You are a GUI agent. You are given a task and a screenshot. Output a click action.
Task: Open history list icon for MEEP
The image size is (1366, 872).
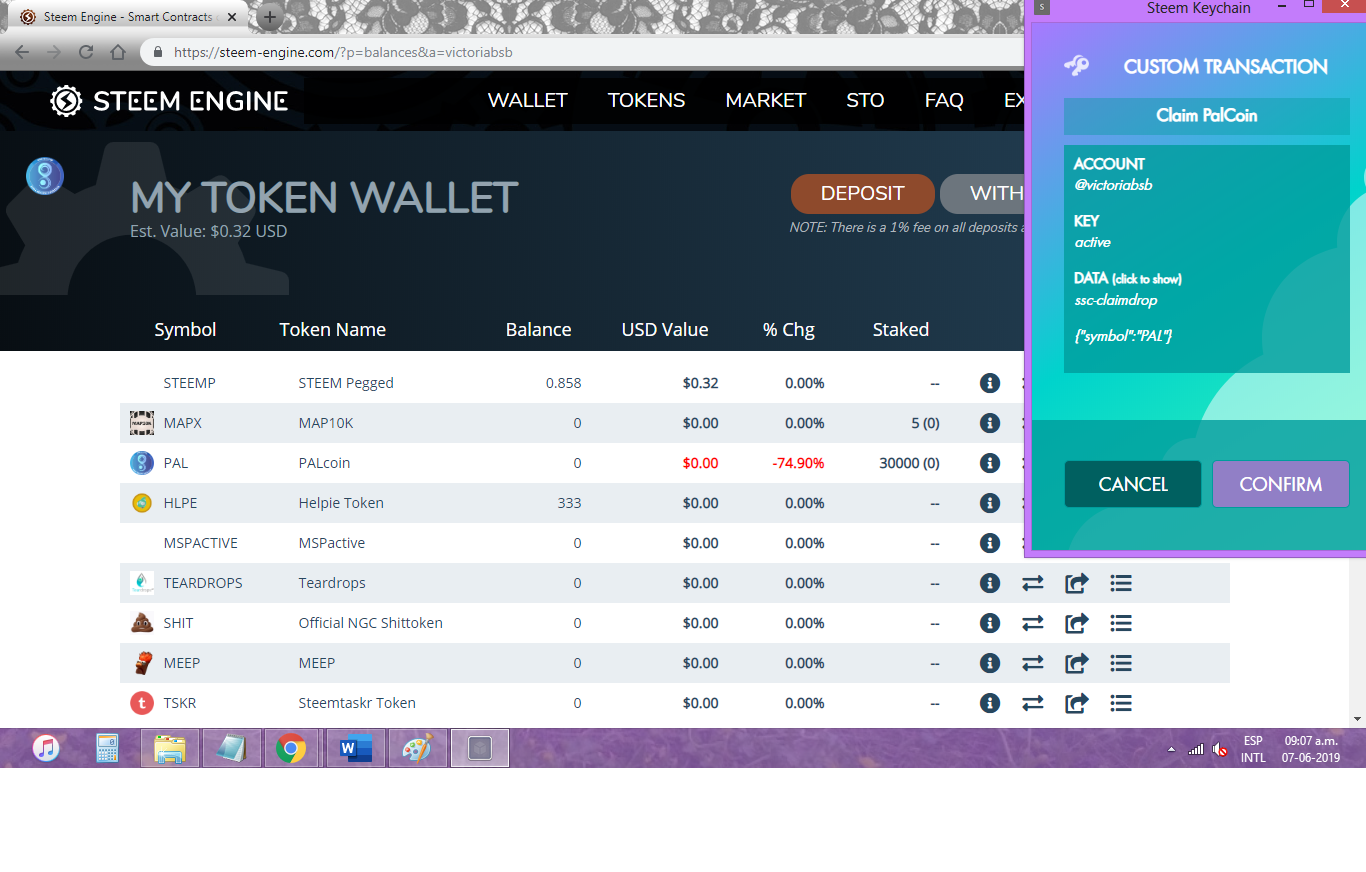[x=1121, y=663]
